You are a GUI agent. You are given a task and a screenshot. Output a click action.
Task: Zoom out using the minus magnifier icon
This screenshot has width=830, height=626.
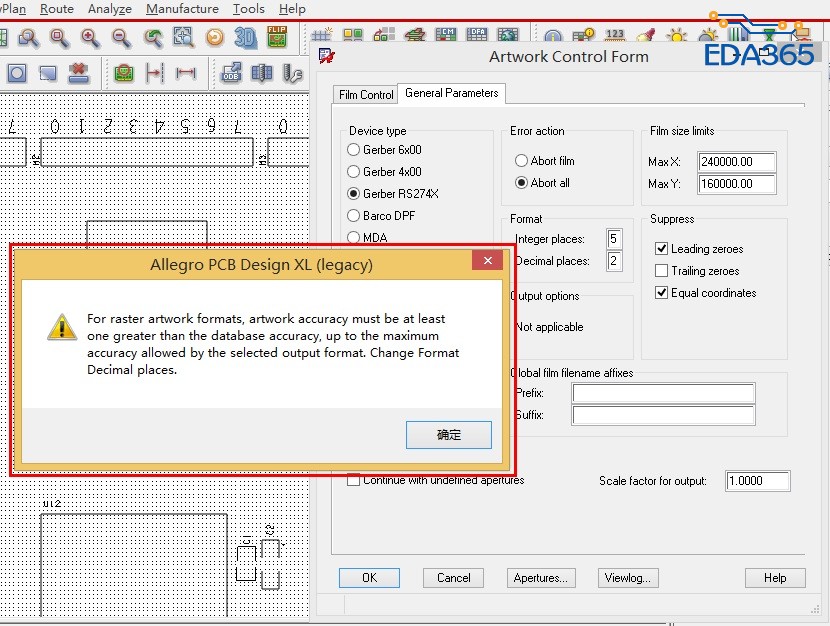pyautogui.click(x=121, y=37)
